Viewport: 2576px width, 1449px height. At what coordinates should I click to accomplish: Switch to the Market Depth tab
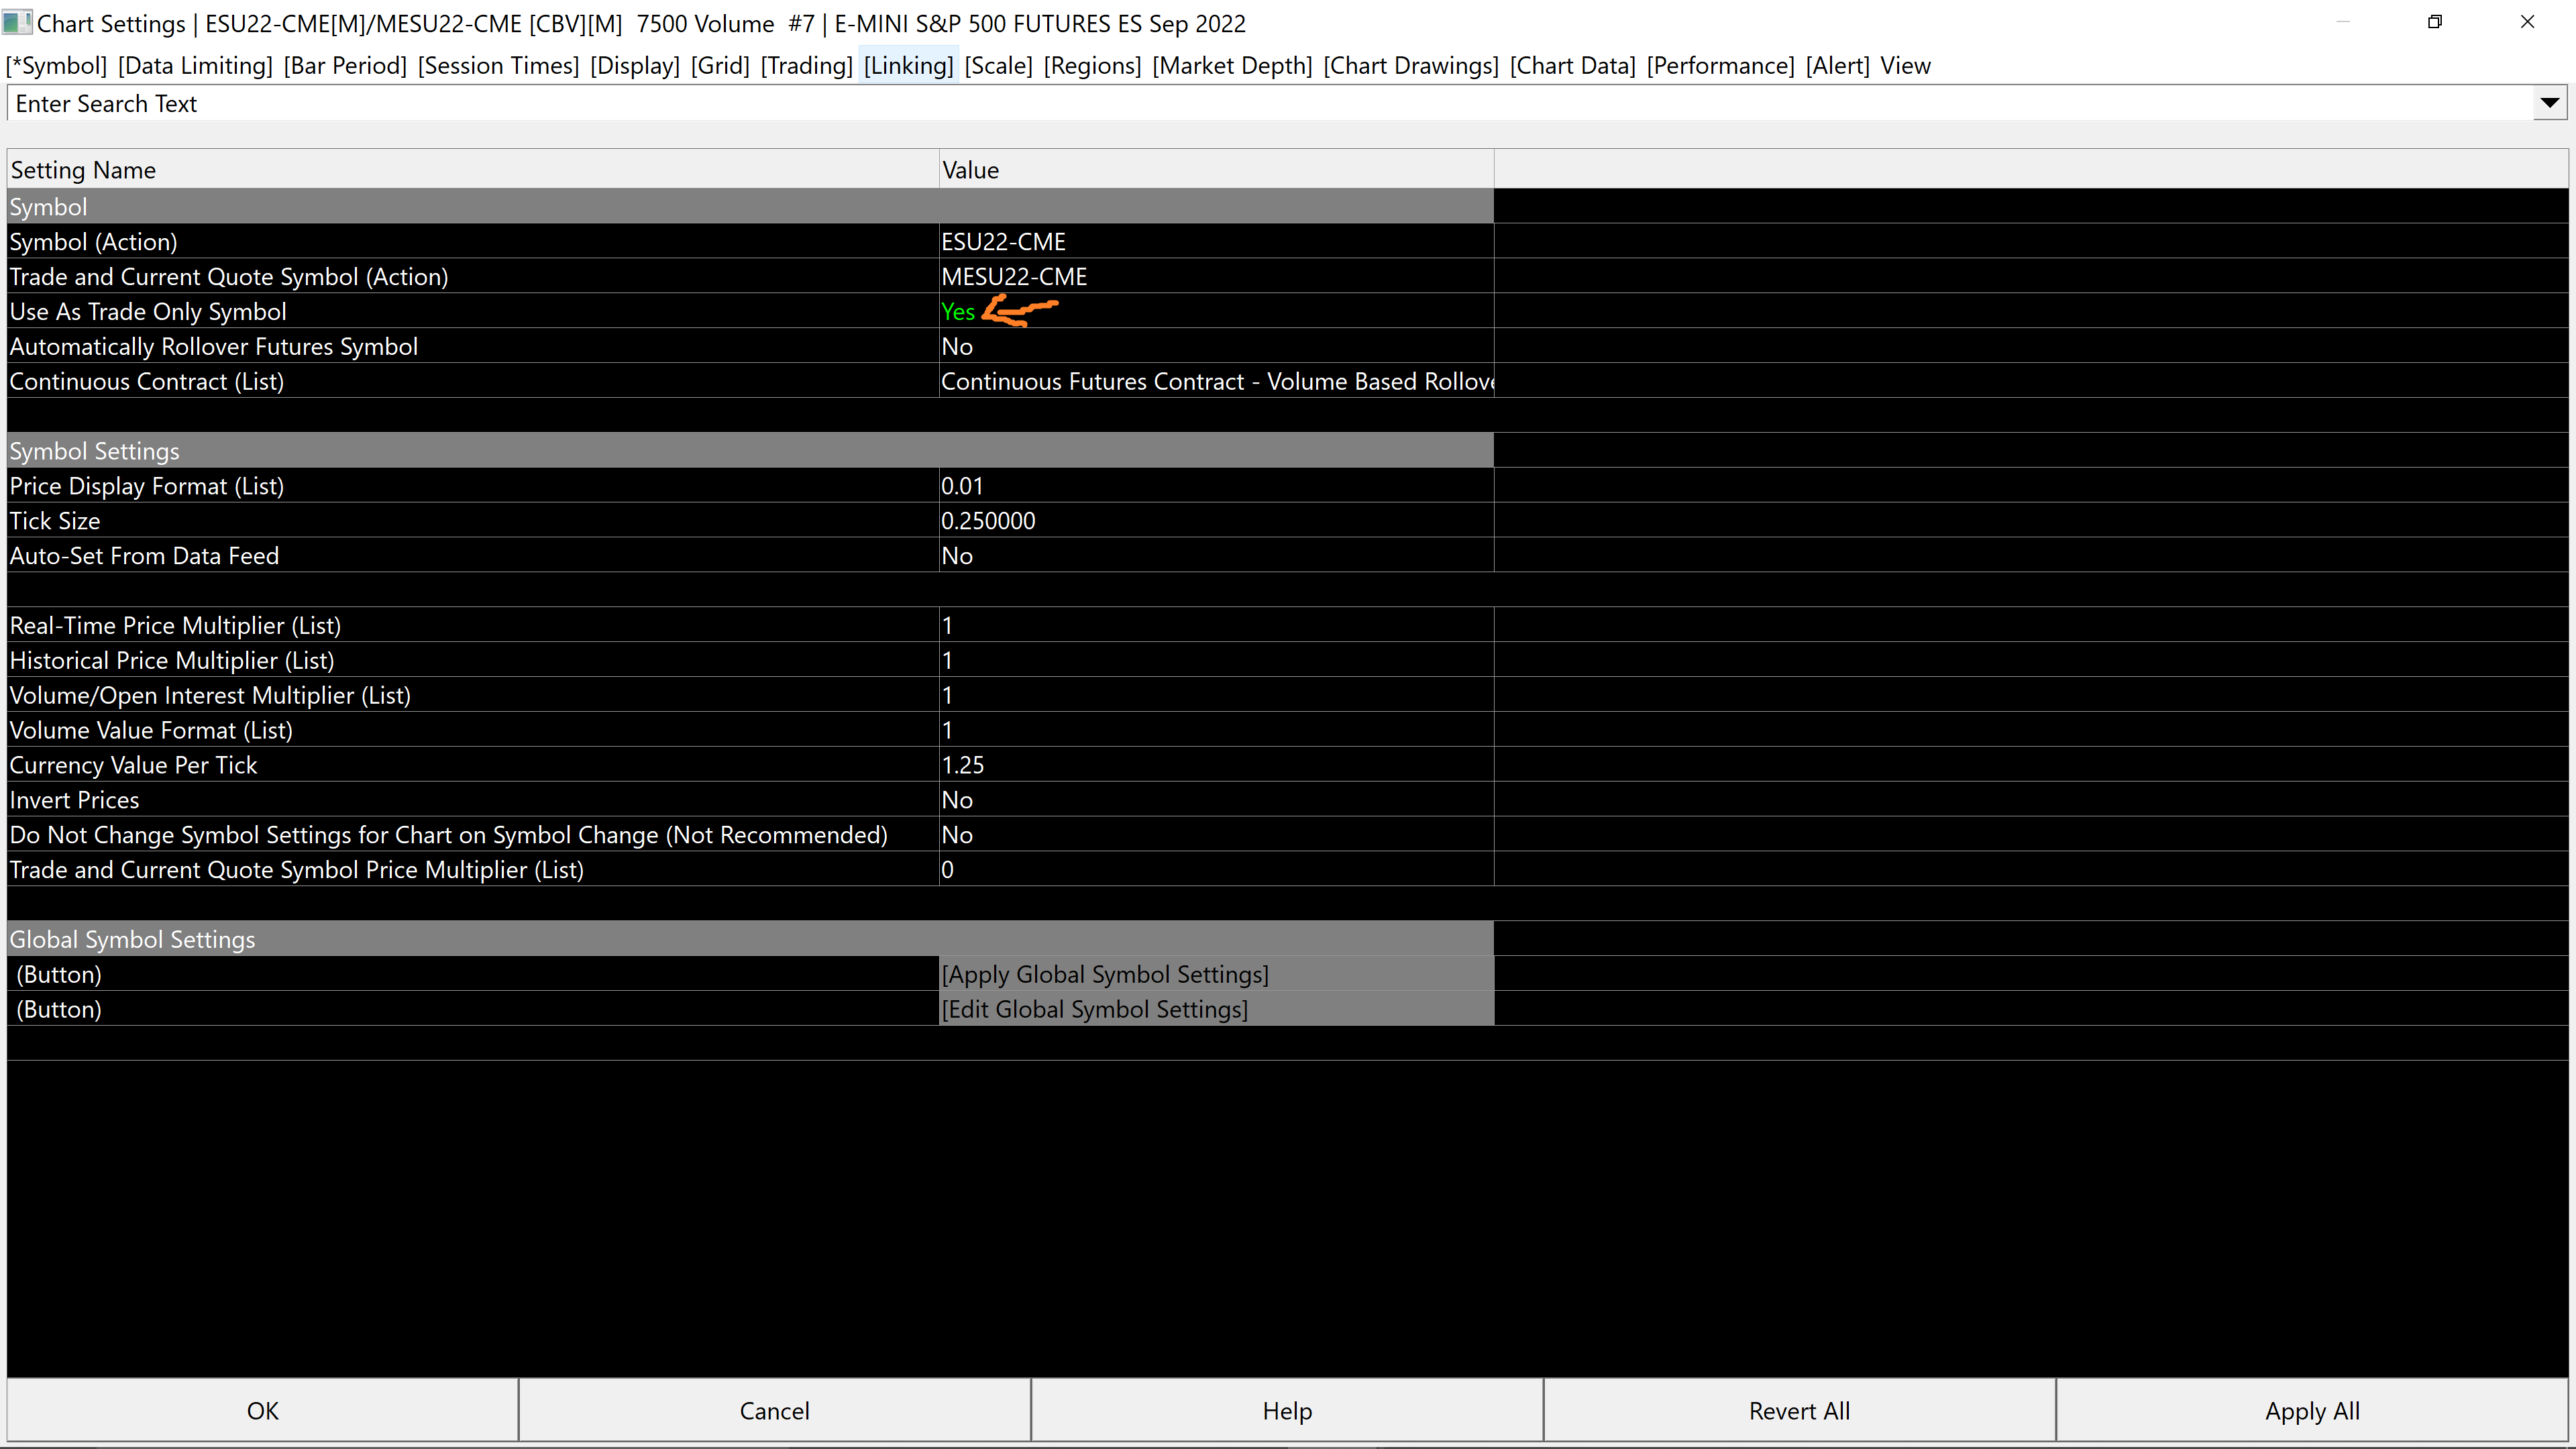click(1232, 66)
